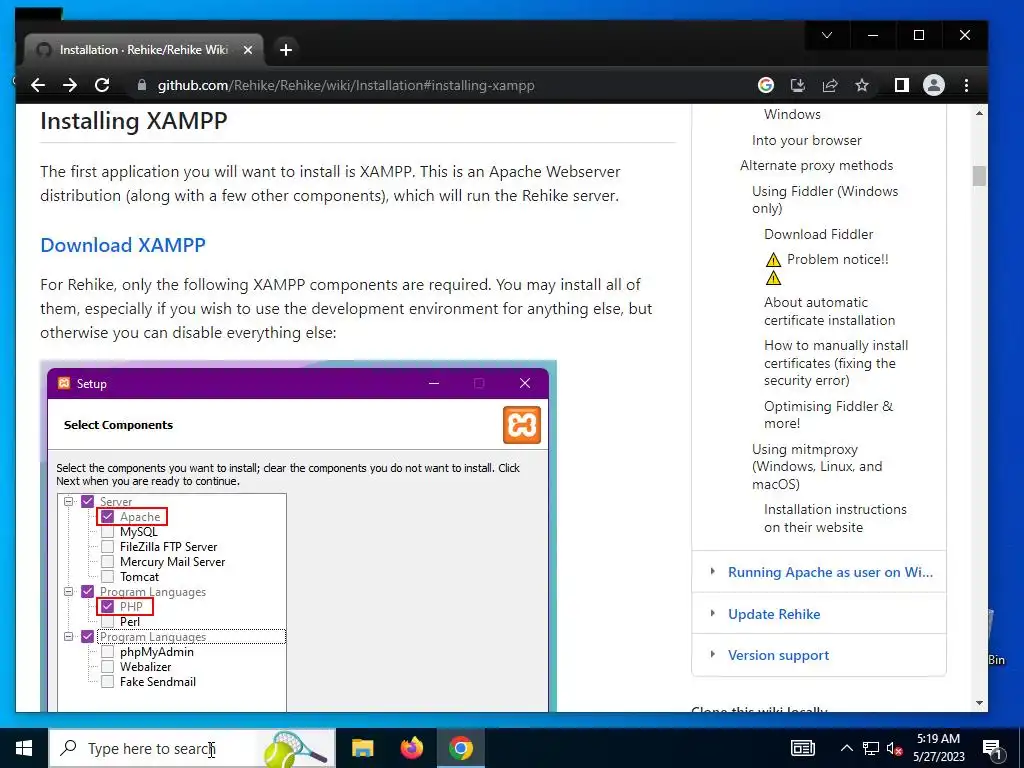
Task: Click the Apache checkbox in setup image
Action: click(x=107, y=517)
